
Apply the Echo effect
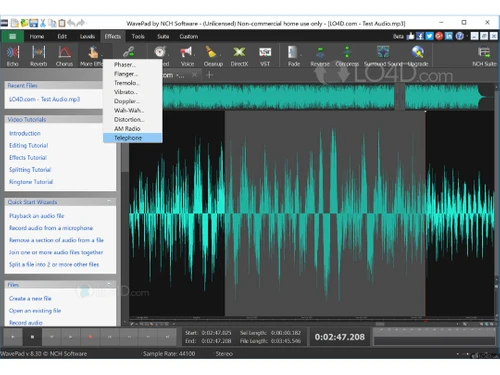13,56
